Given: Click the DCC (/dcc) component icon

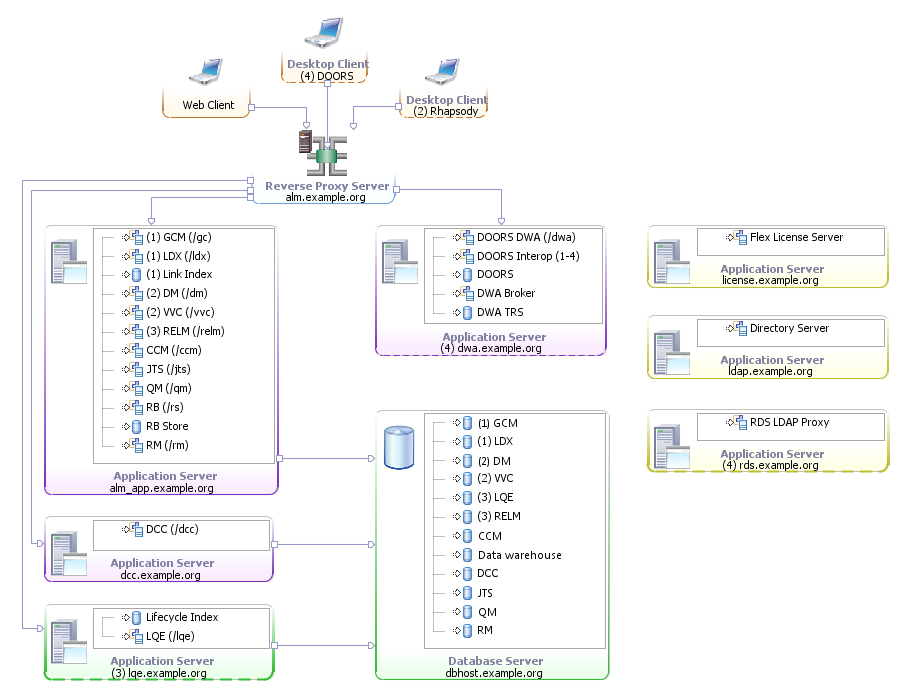Looking at the screenshot, I should point(137,529).
